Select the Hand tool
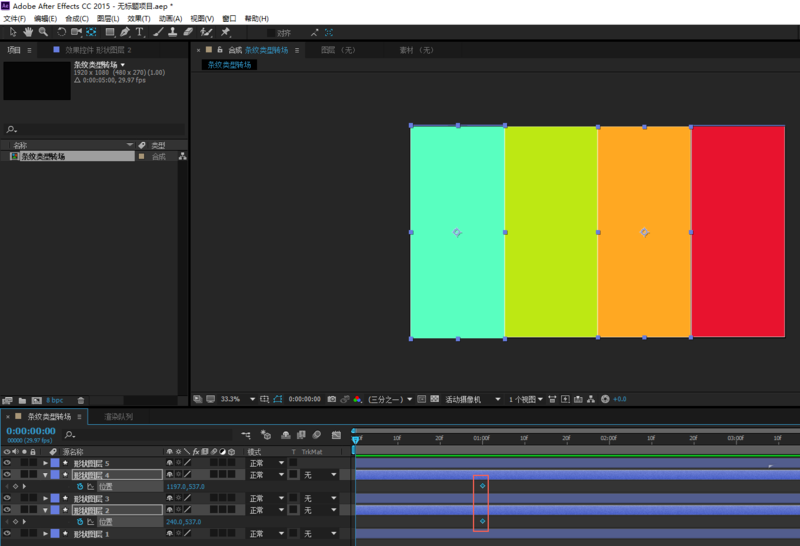800x546 pixels. tap(28, 32)
